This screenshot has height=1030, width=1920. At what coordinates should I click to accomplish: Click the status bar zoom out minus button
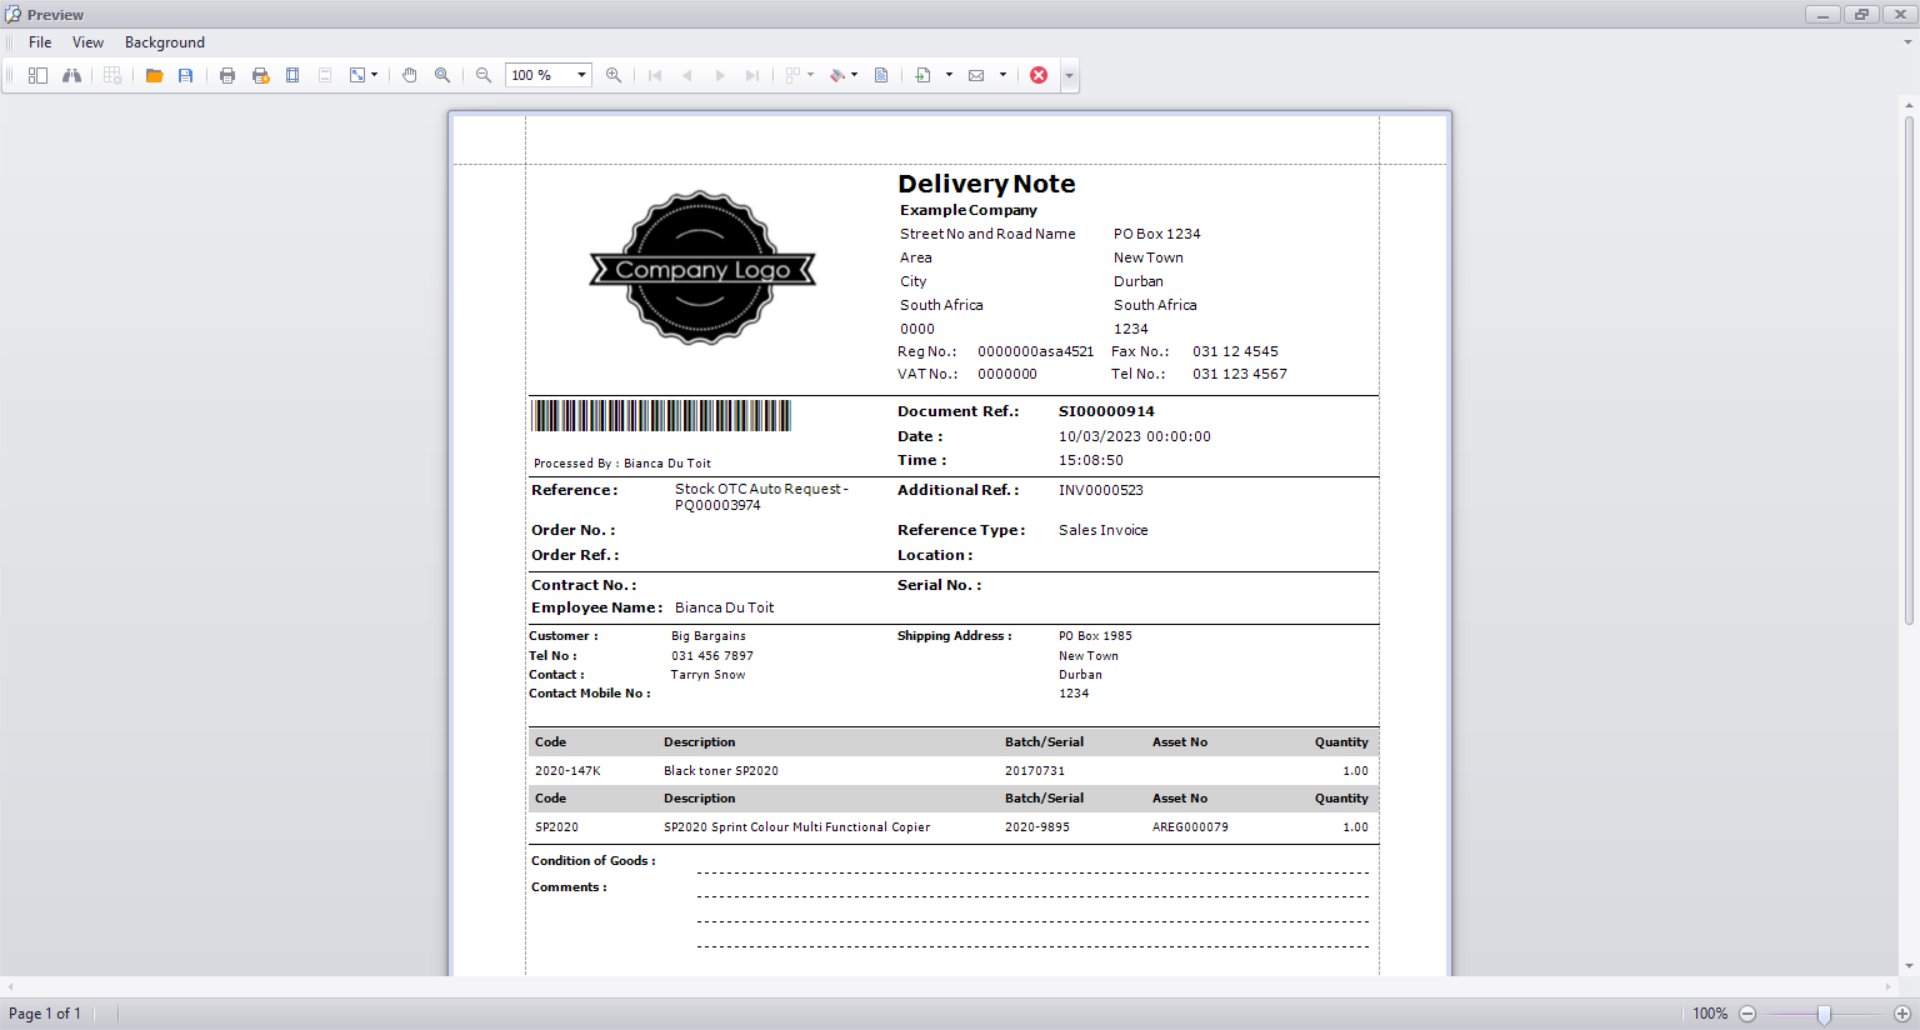[1748, 1014]
